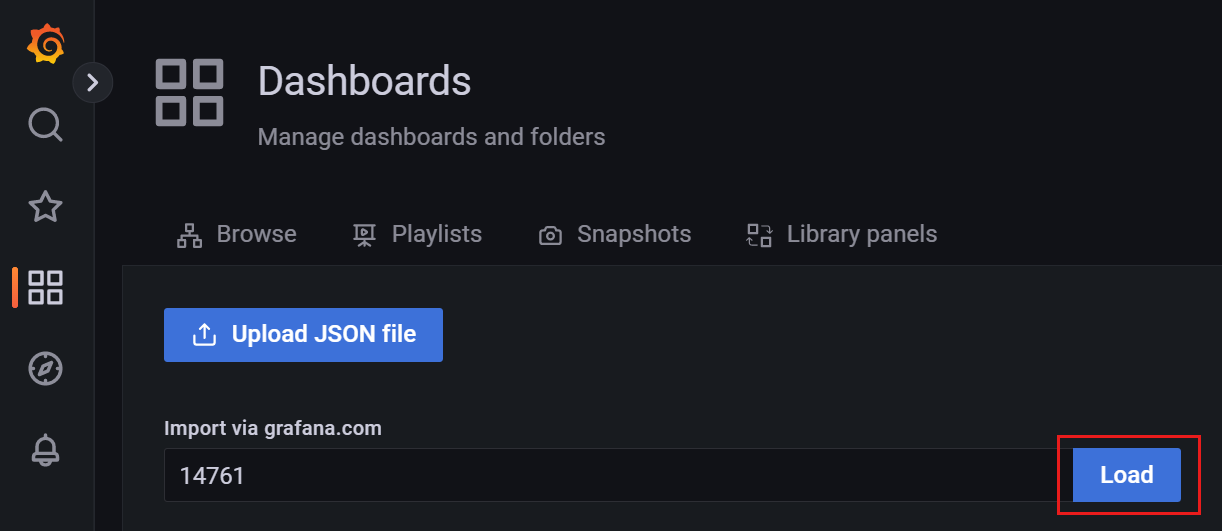The image size is (1222, 531).
Task: Open Explore compass icon
Action: (x=46, y=369)
